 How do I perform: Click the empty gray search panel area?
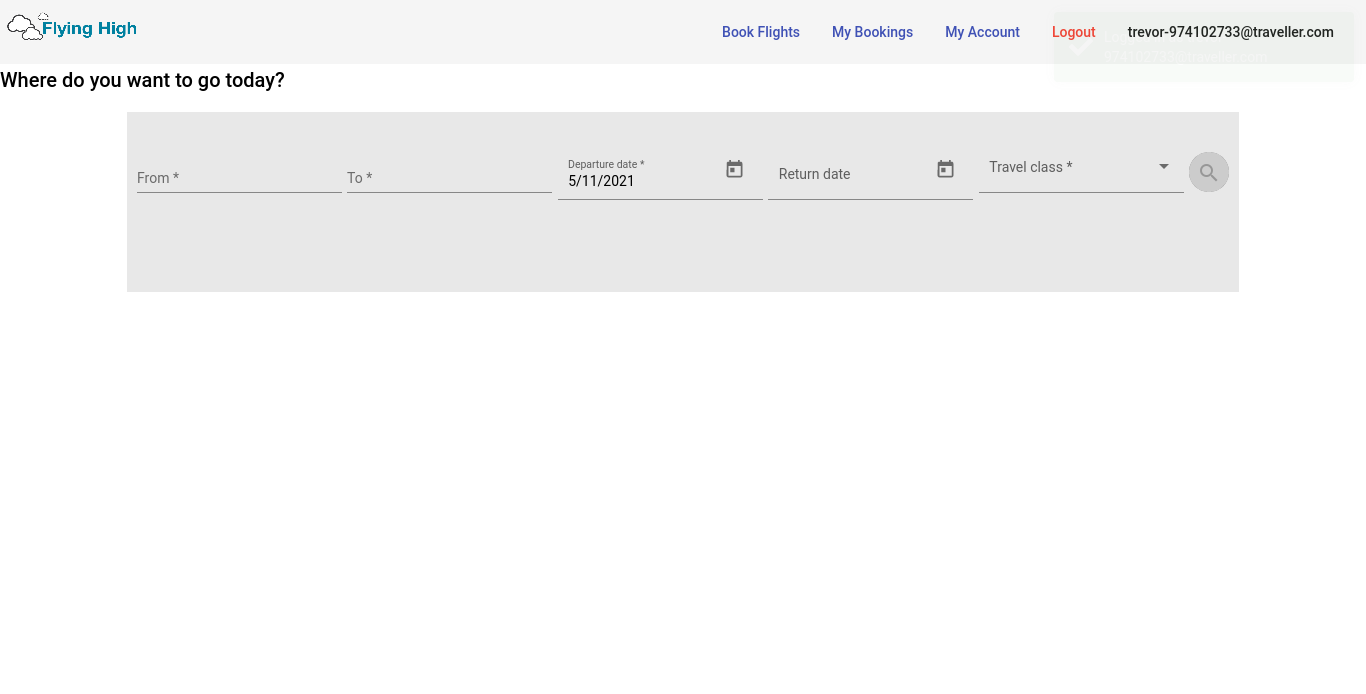(682, 248)
